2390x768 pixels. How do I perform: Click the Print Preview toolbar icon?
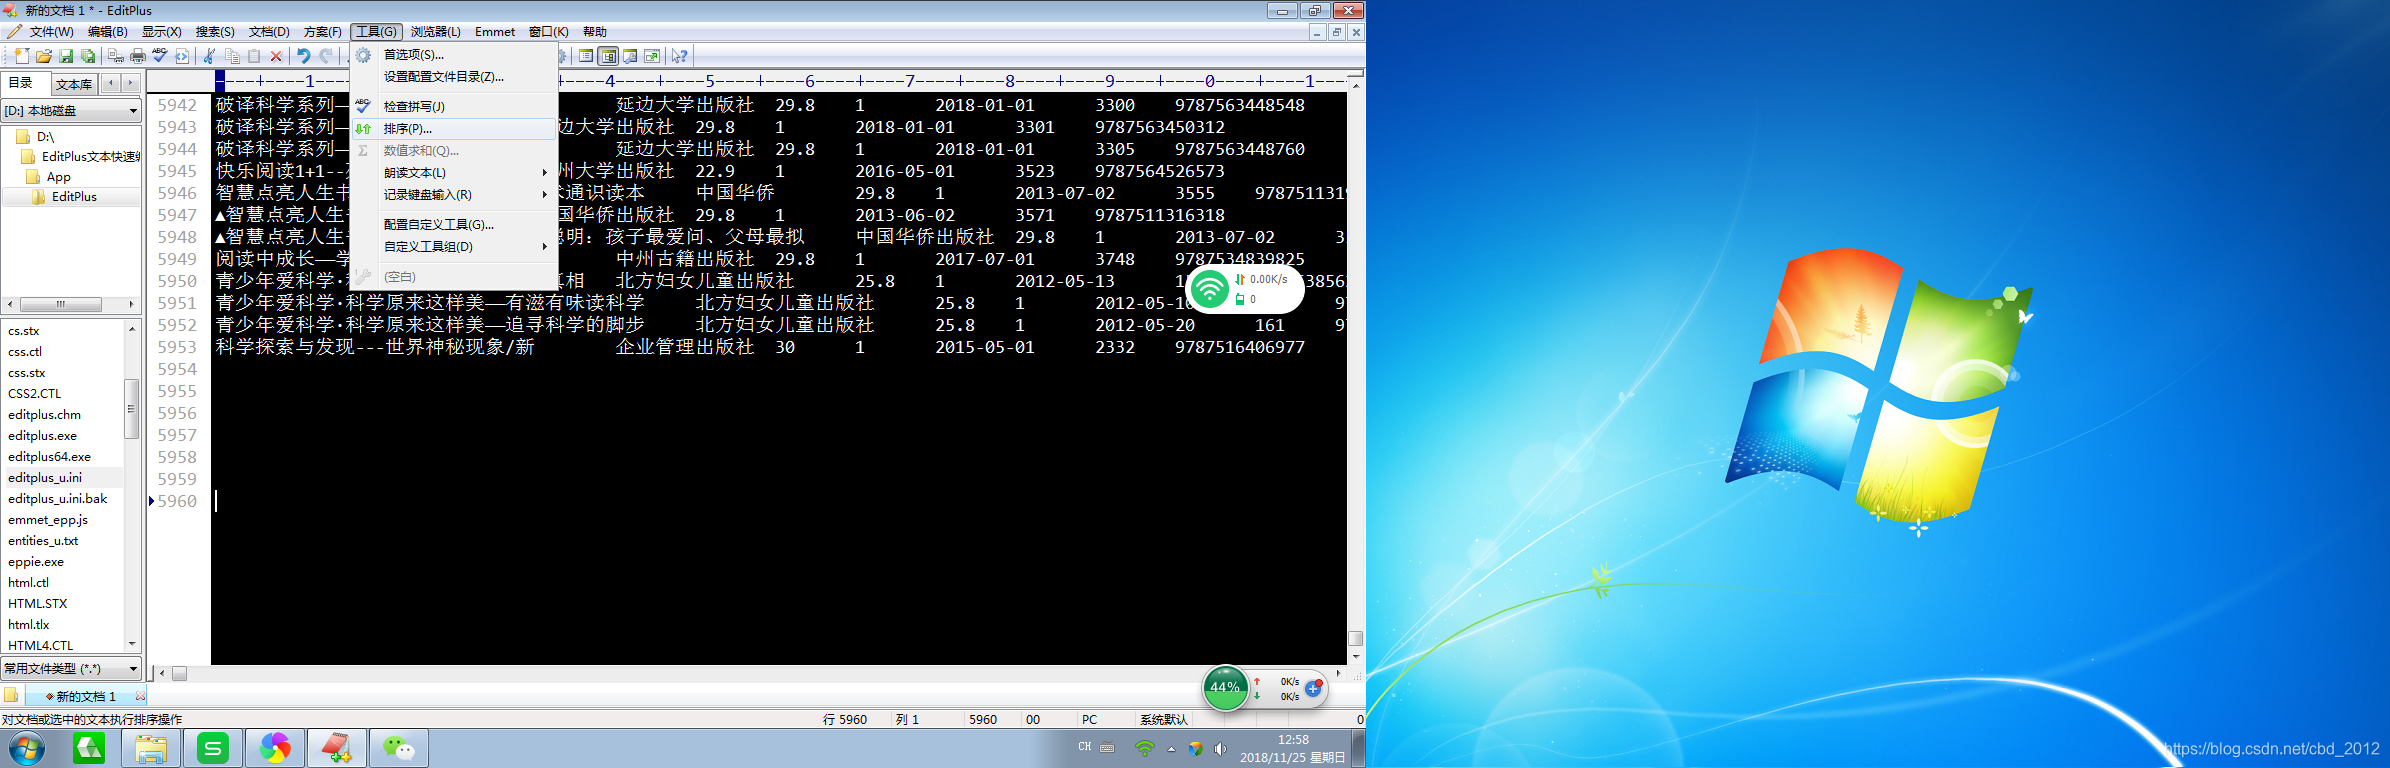point(116,56)
